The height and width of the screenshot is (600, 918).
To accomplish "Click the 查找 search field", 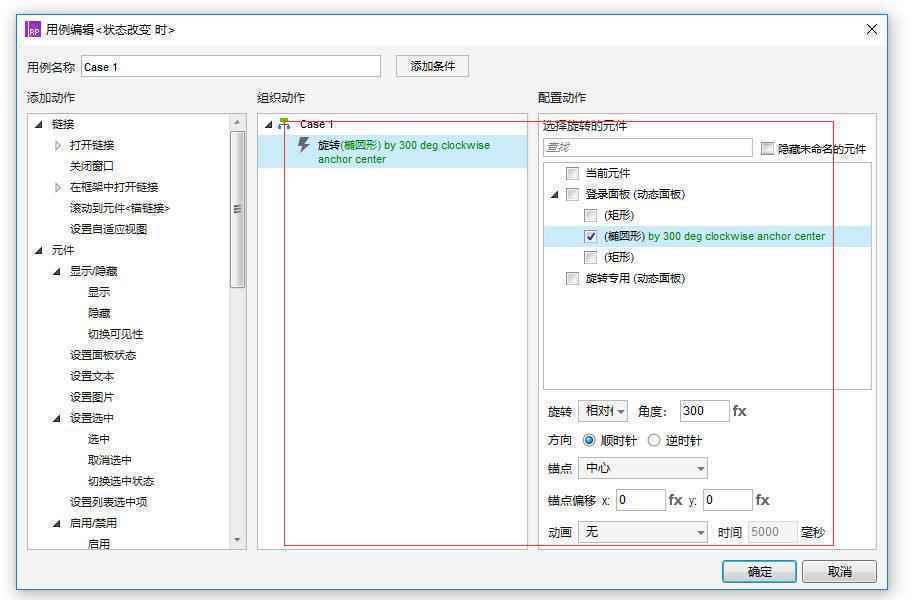I will coord(648,148).
